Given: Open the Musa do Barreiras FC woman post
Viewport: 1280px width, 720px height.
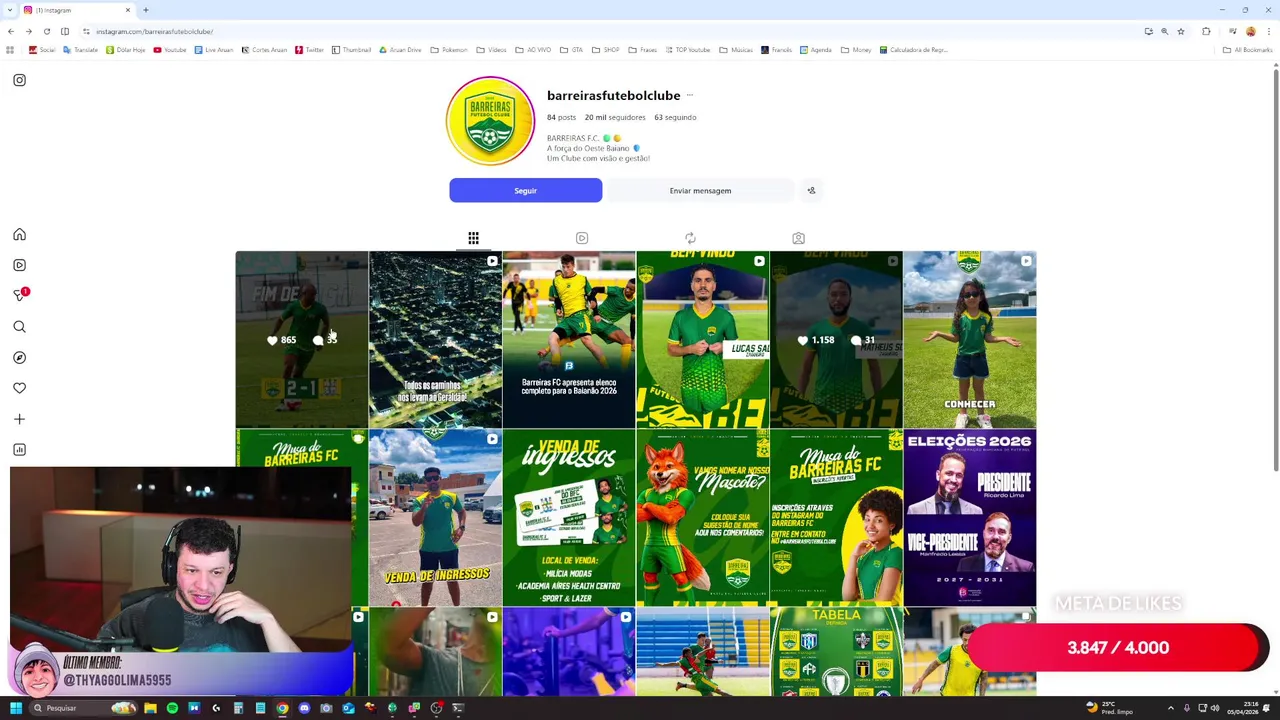Looking at the screenshot, I should (x=836, y=517).
